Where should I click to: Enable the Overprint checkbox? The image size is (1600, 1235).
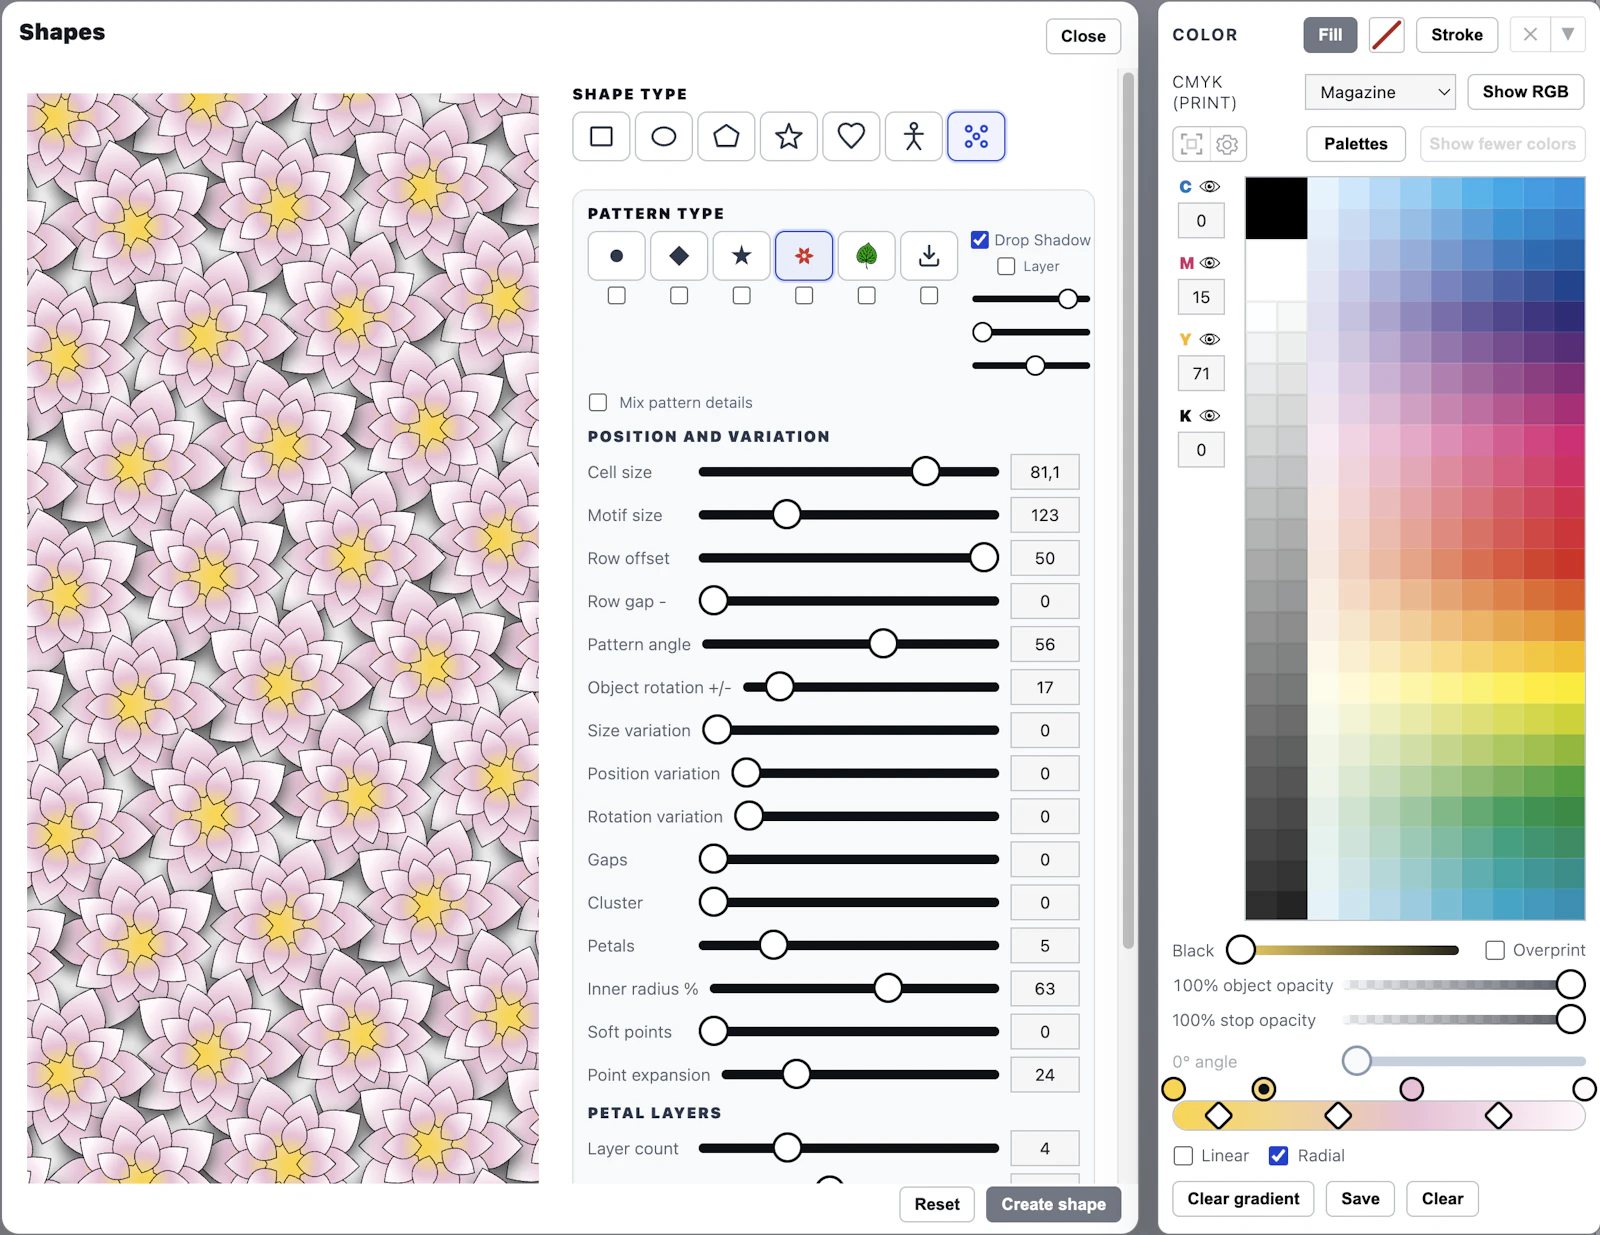coord(1495,950)
